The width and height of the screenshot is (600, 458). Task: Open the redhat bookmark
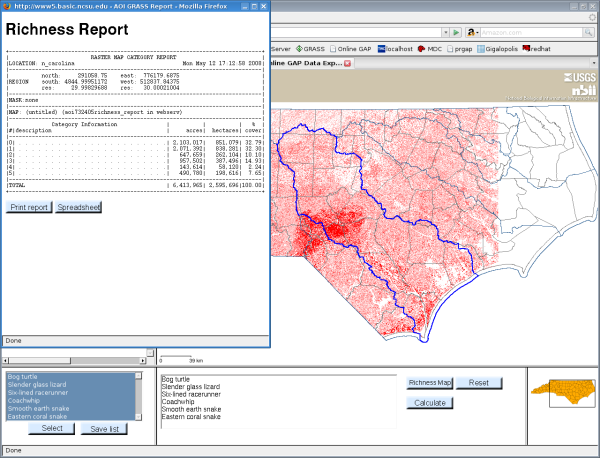point(536,49)
